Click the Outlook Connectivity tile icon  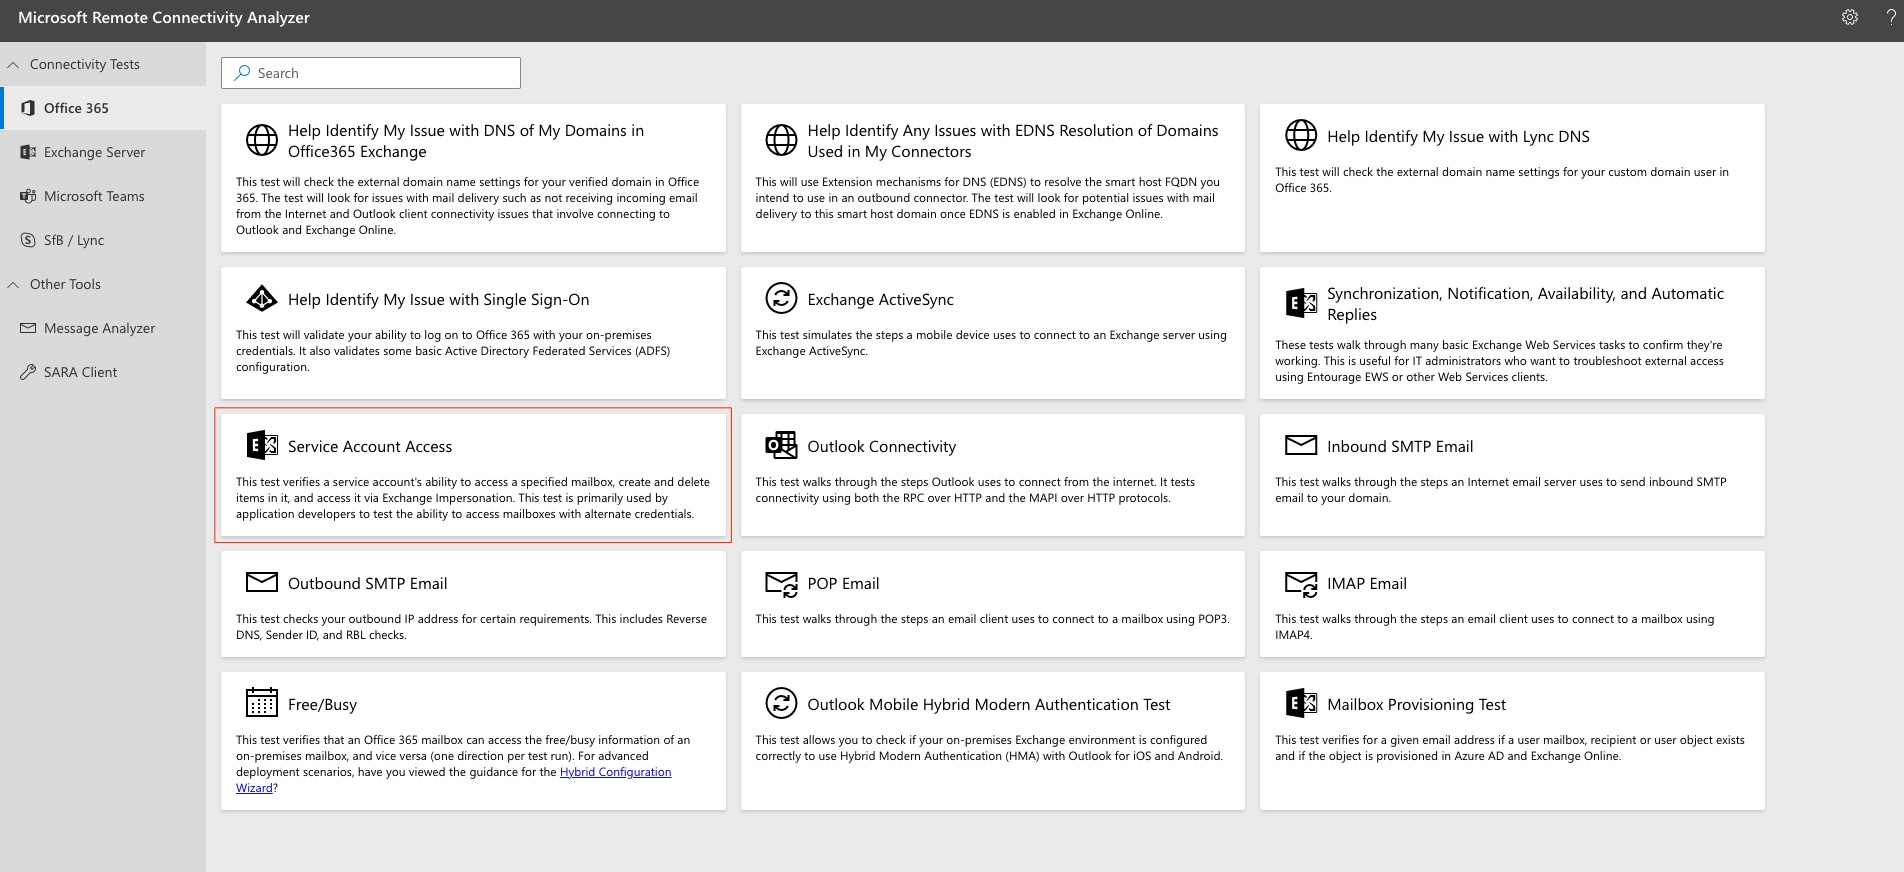point(781,445)
